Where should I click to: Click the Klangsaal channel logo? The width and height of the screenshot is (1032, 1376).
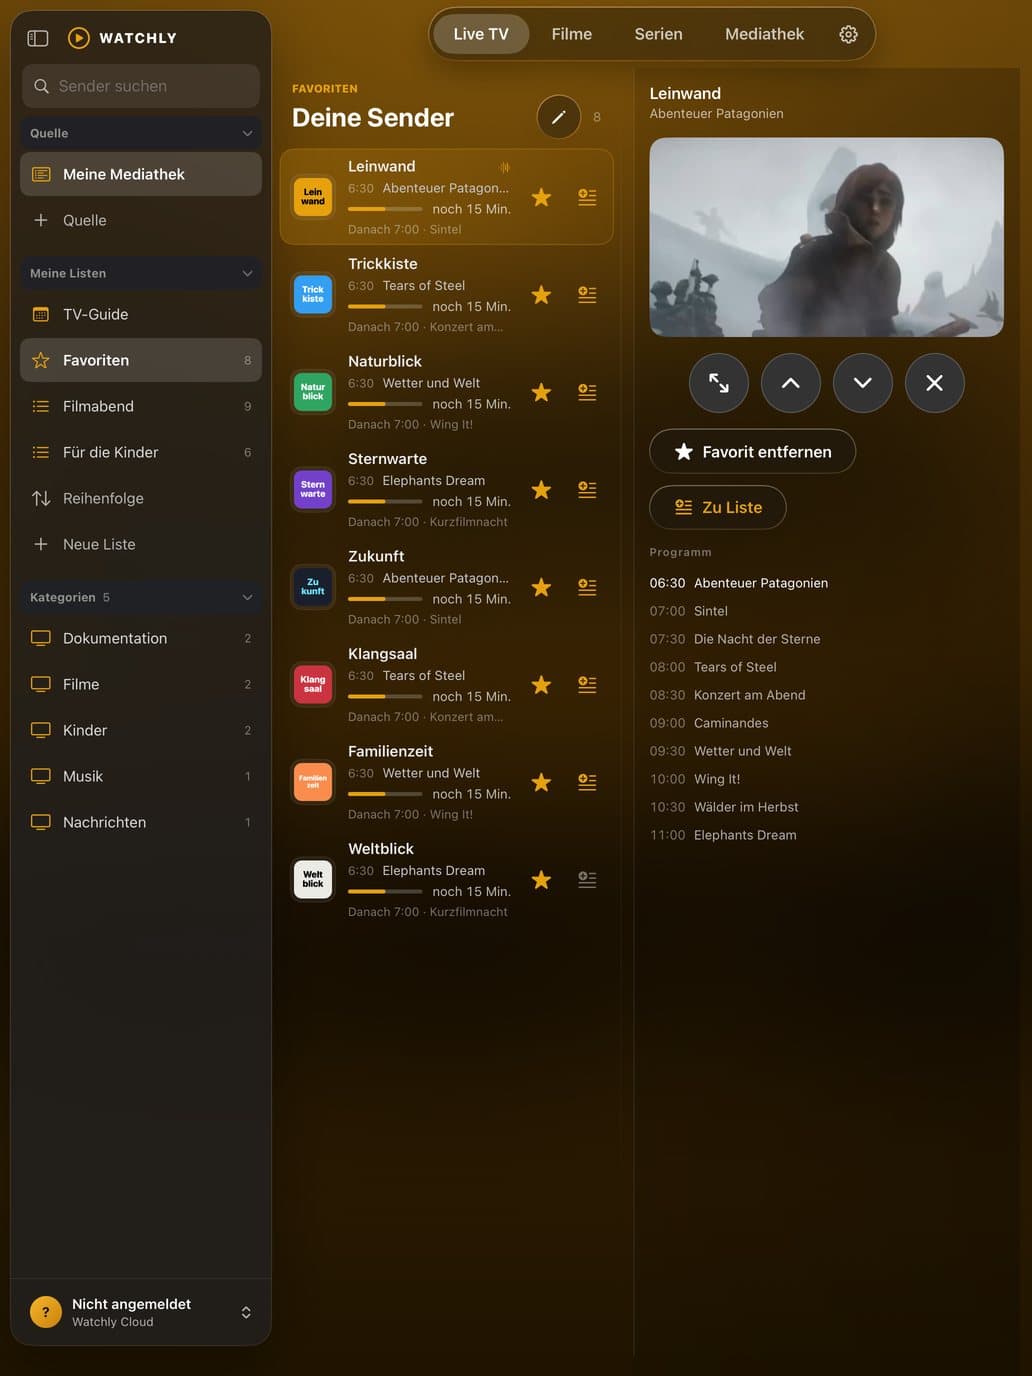[313, 685]
